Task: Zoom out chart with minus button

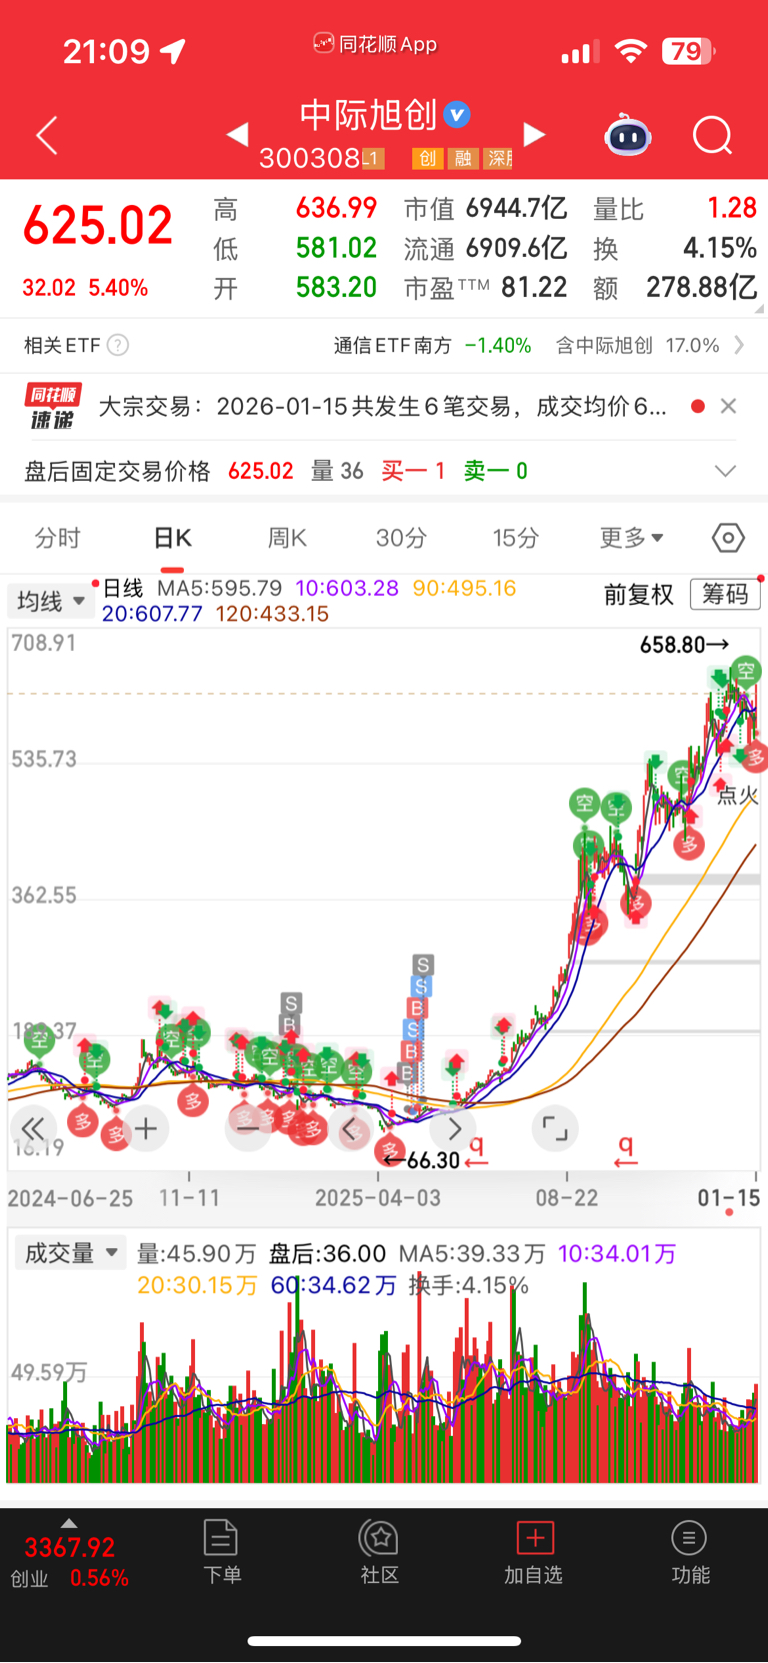Action: click(x=247, y=1129)
